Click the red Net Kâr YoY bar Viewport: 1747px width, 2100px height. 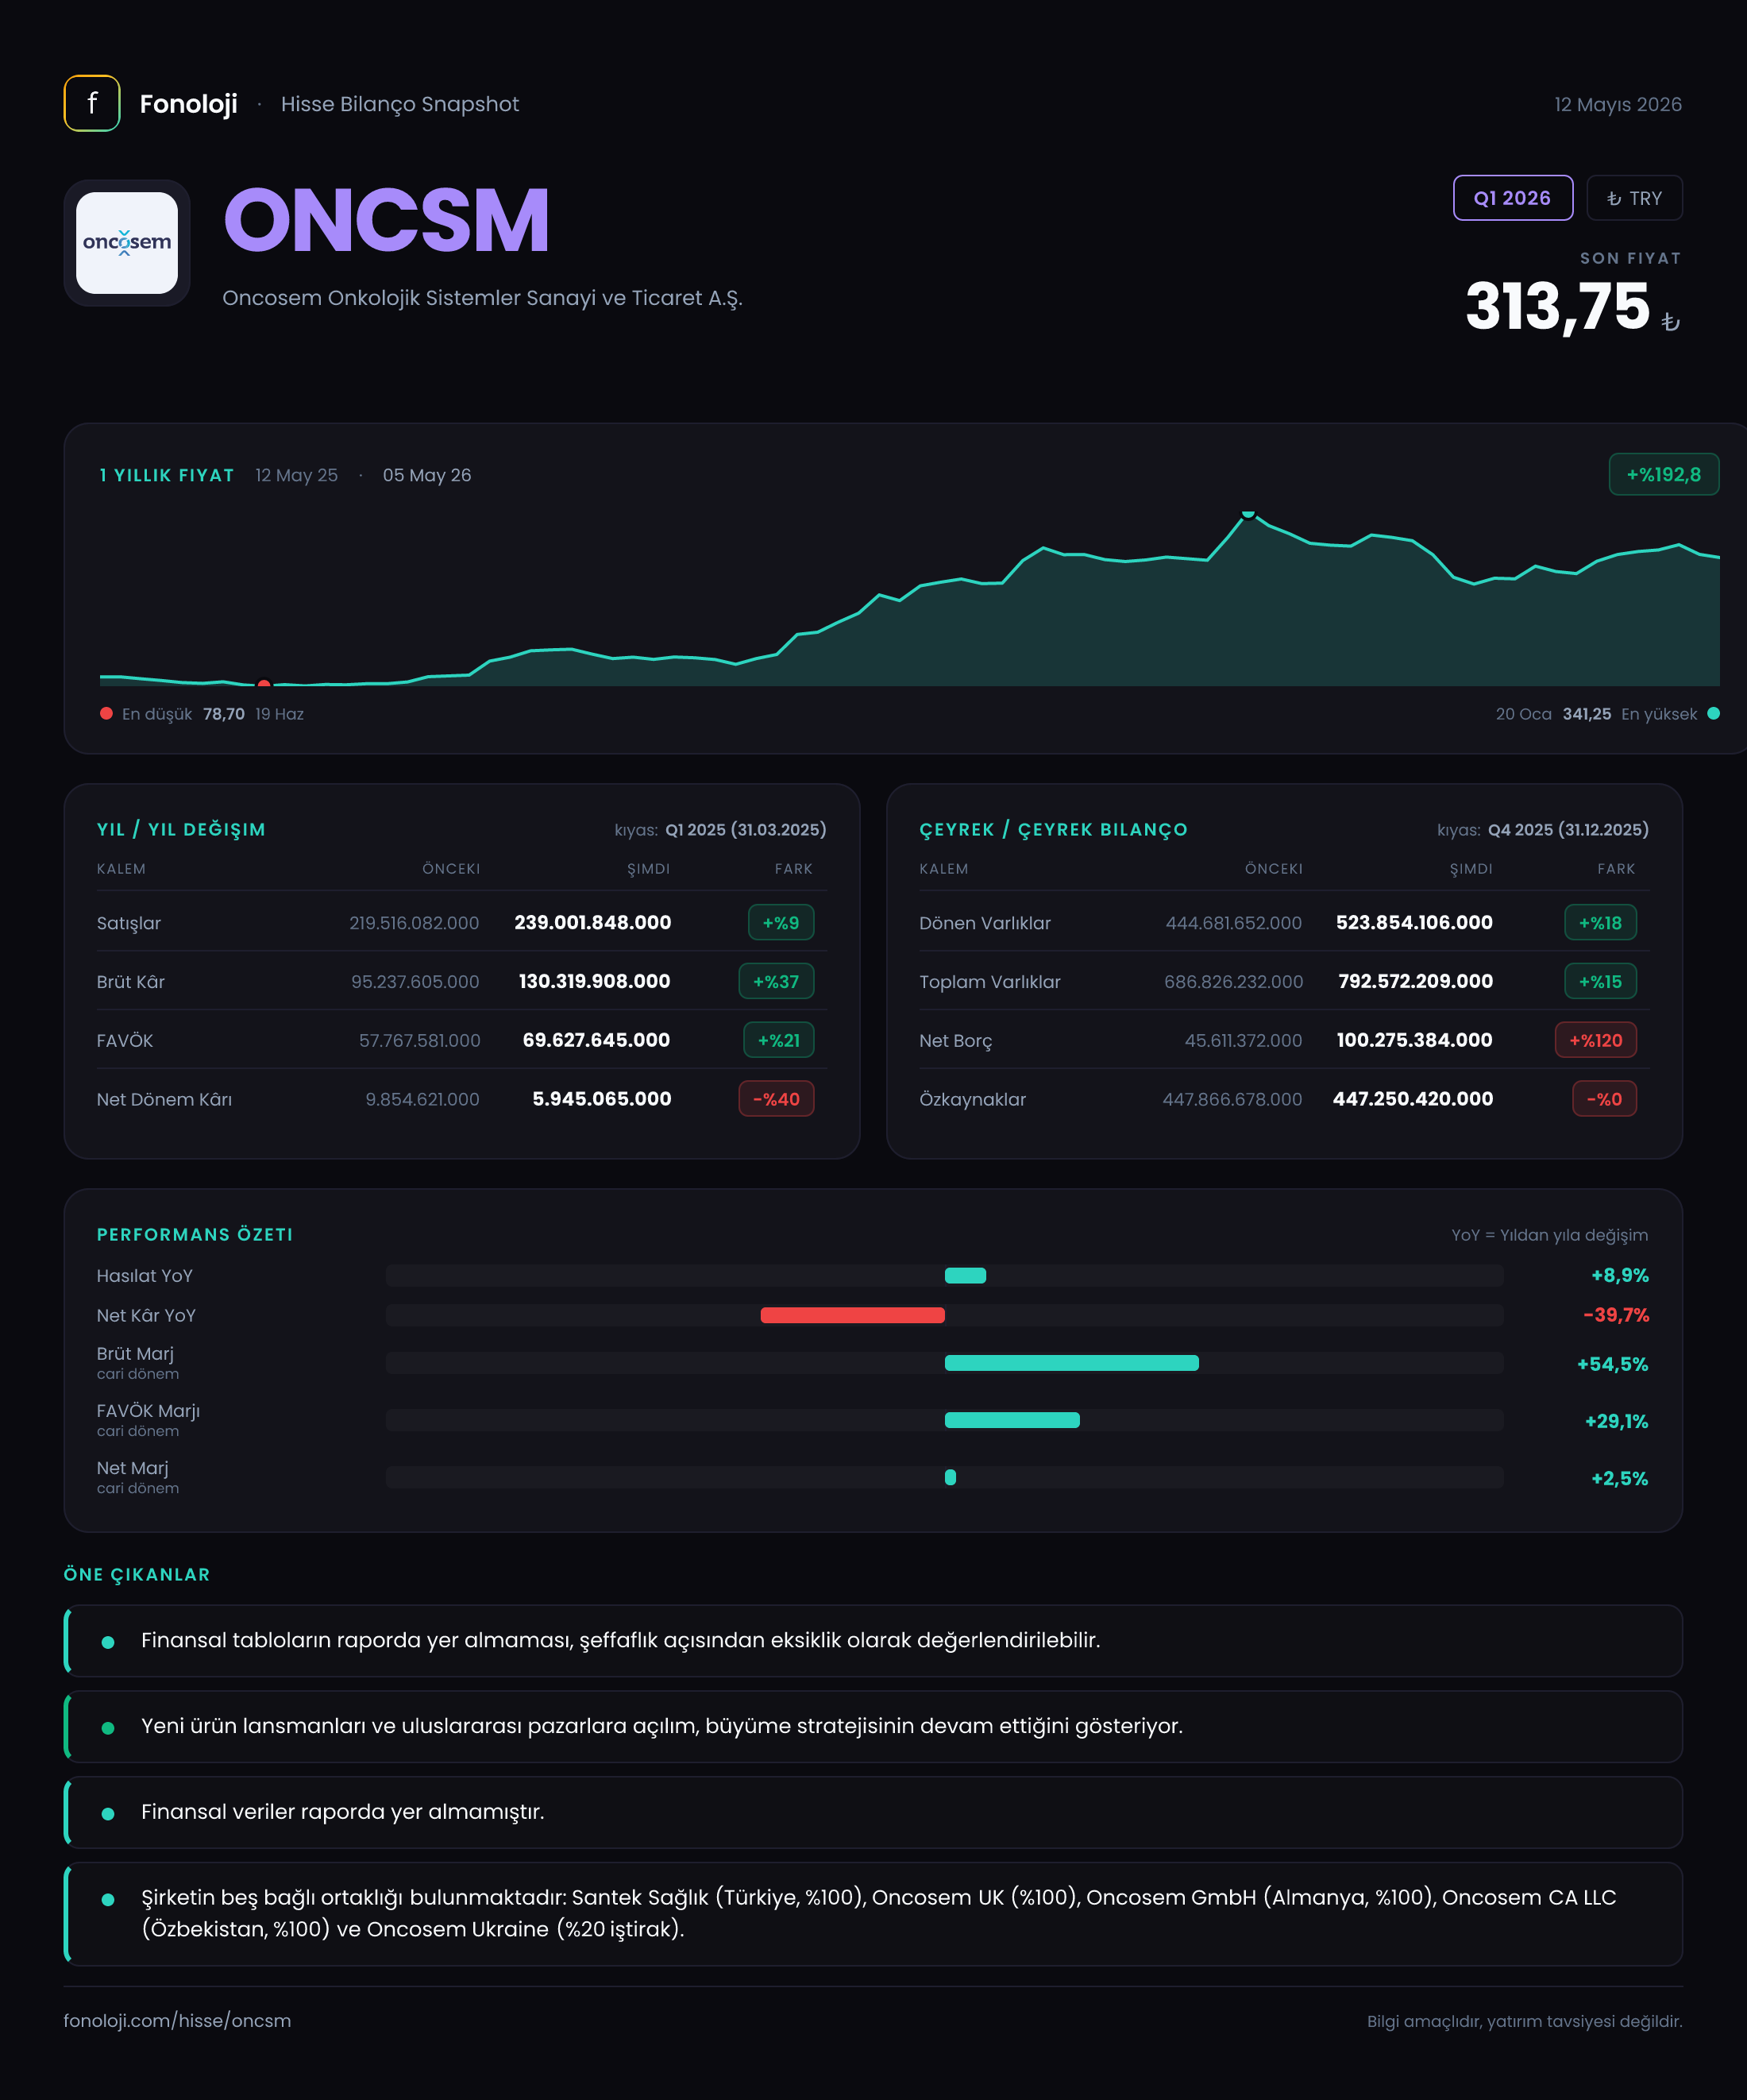click(x=852, y=1315)
